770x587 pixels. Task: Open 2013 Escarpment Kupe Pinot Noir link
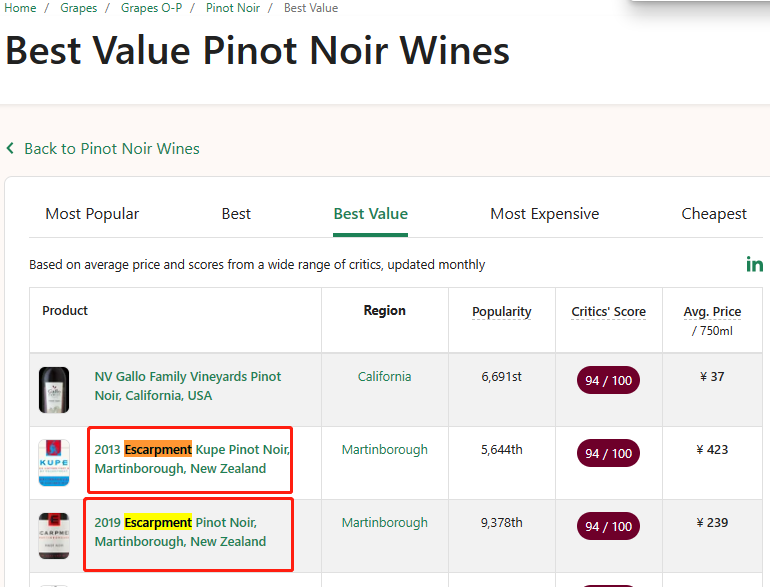coord(192,459)
